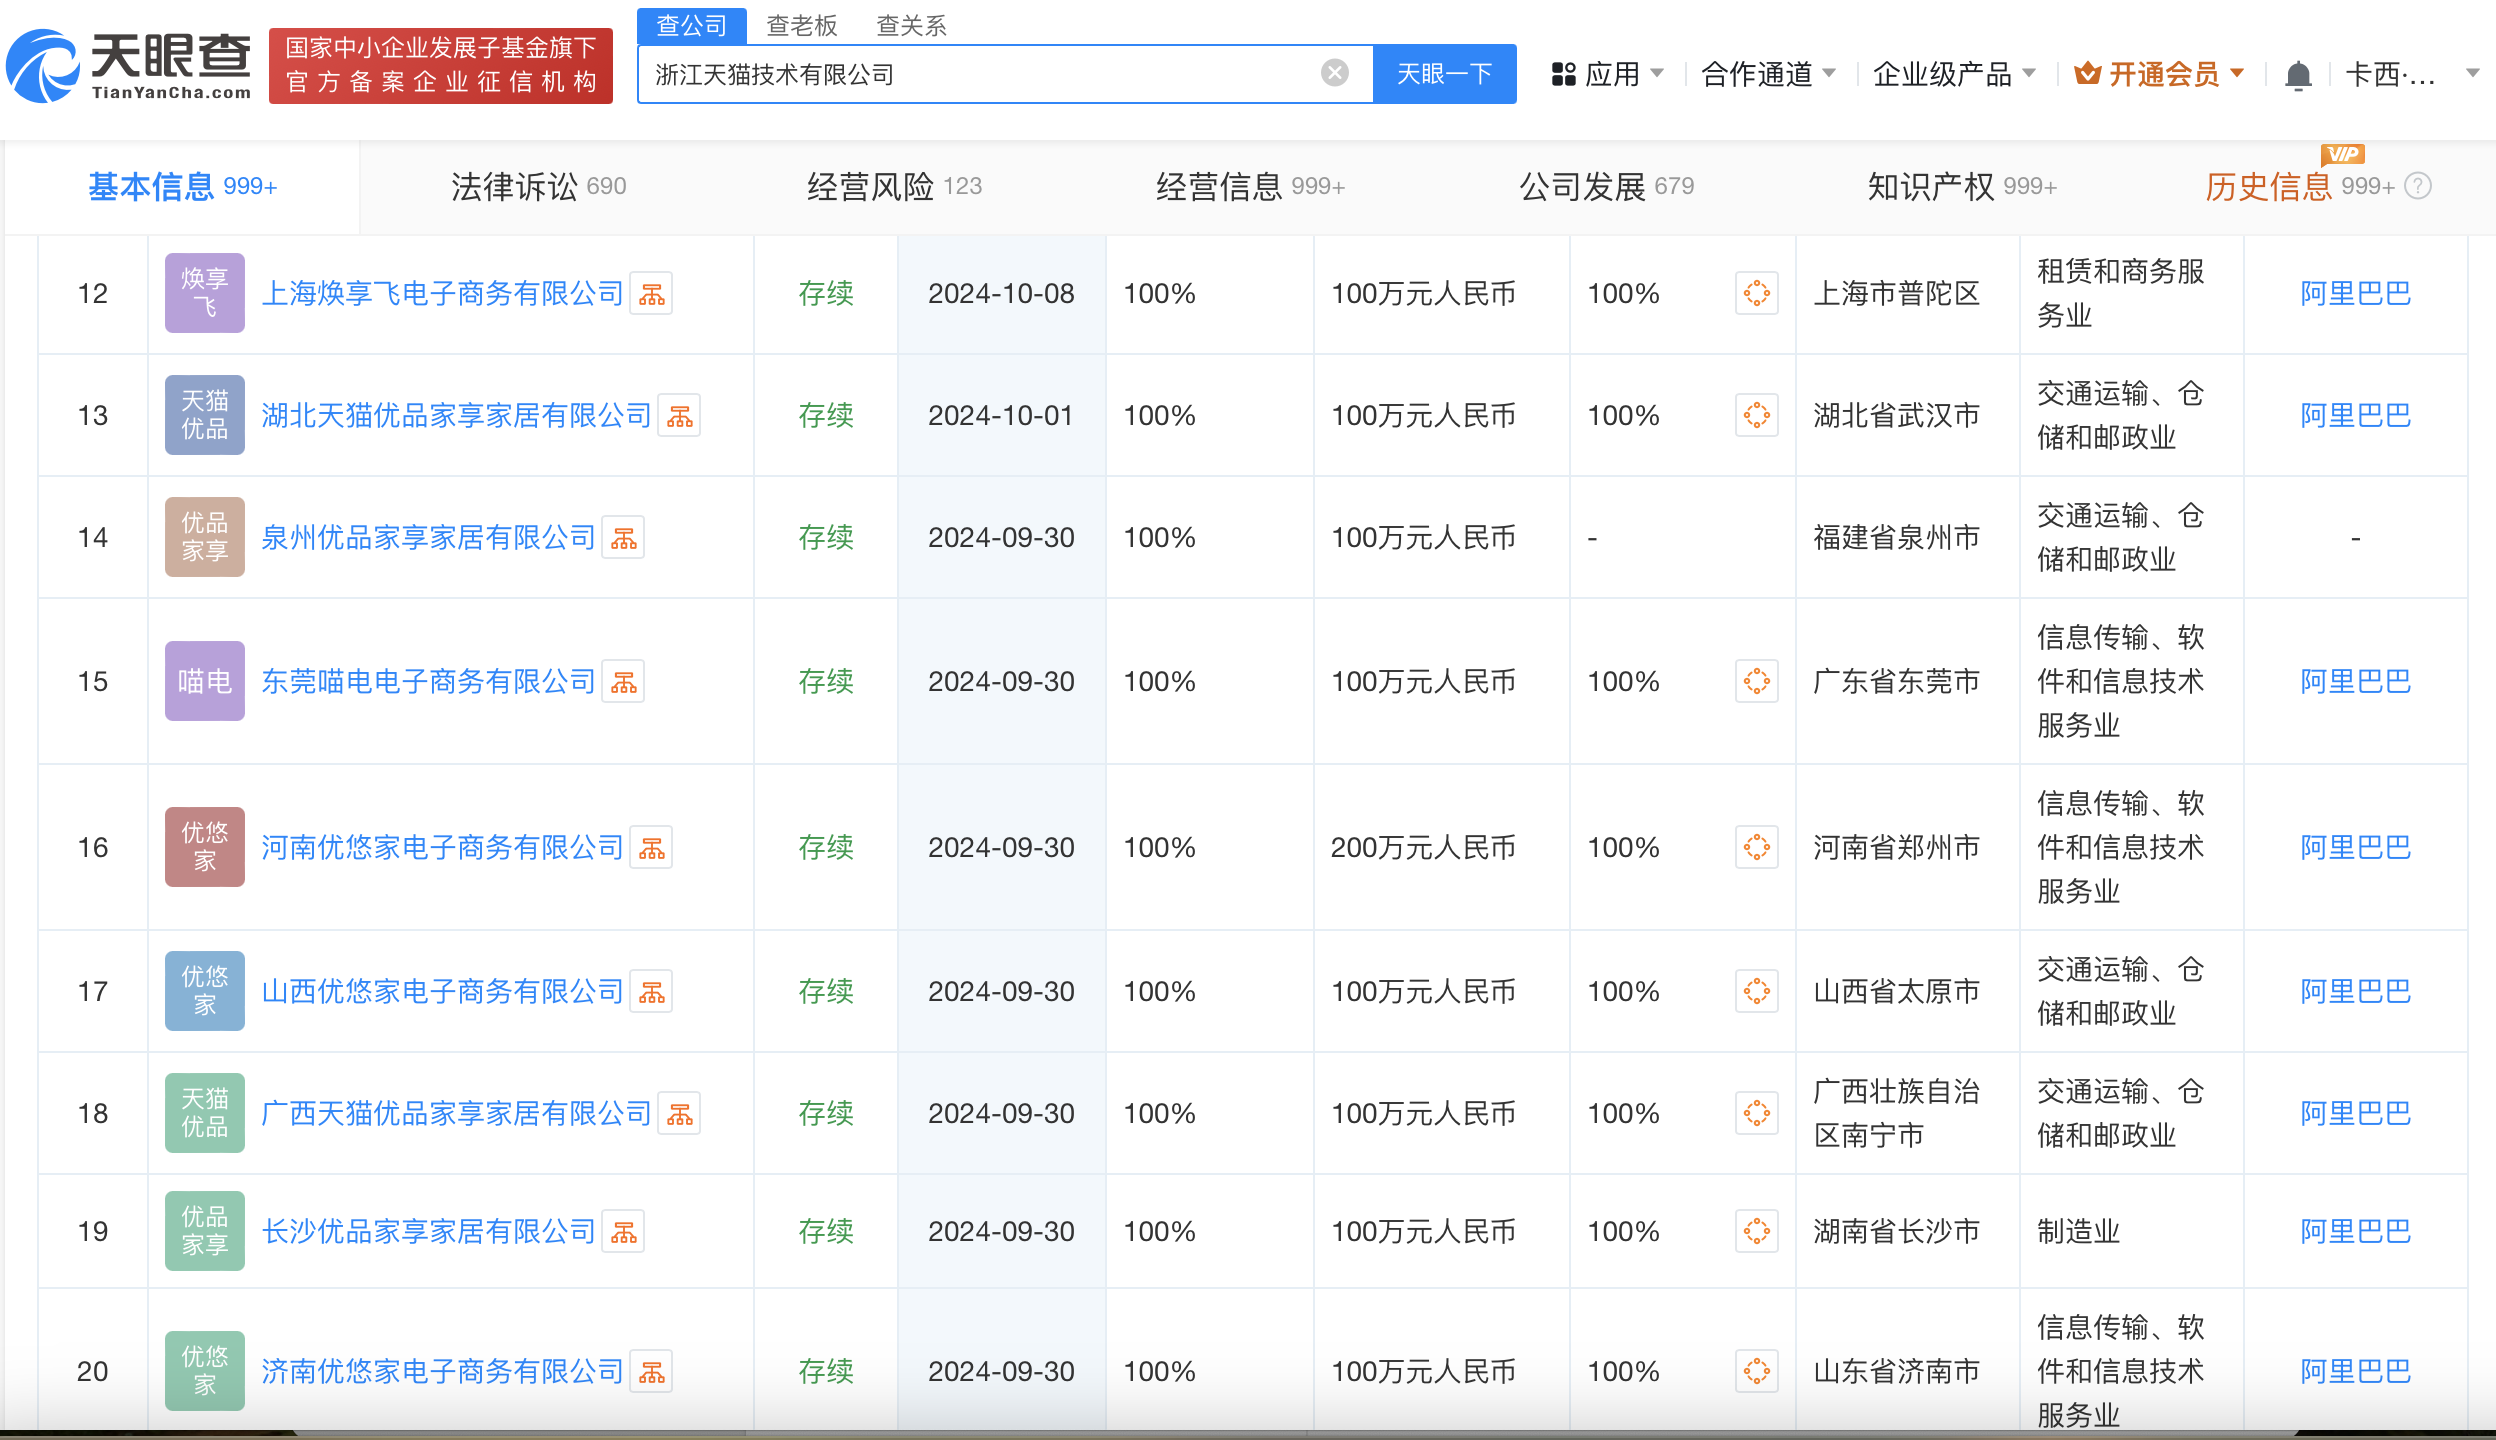The height and width of the screenshot is (1440, 2496).
Task: Open link 河南优悠家电子商务有限公司
Action: pyautogui.click(x=442, y=848)
